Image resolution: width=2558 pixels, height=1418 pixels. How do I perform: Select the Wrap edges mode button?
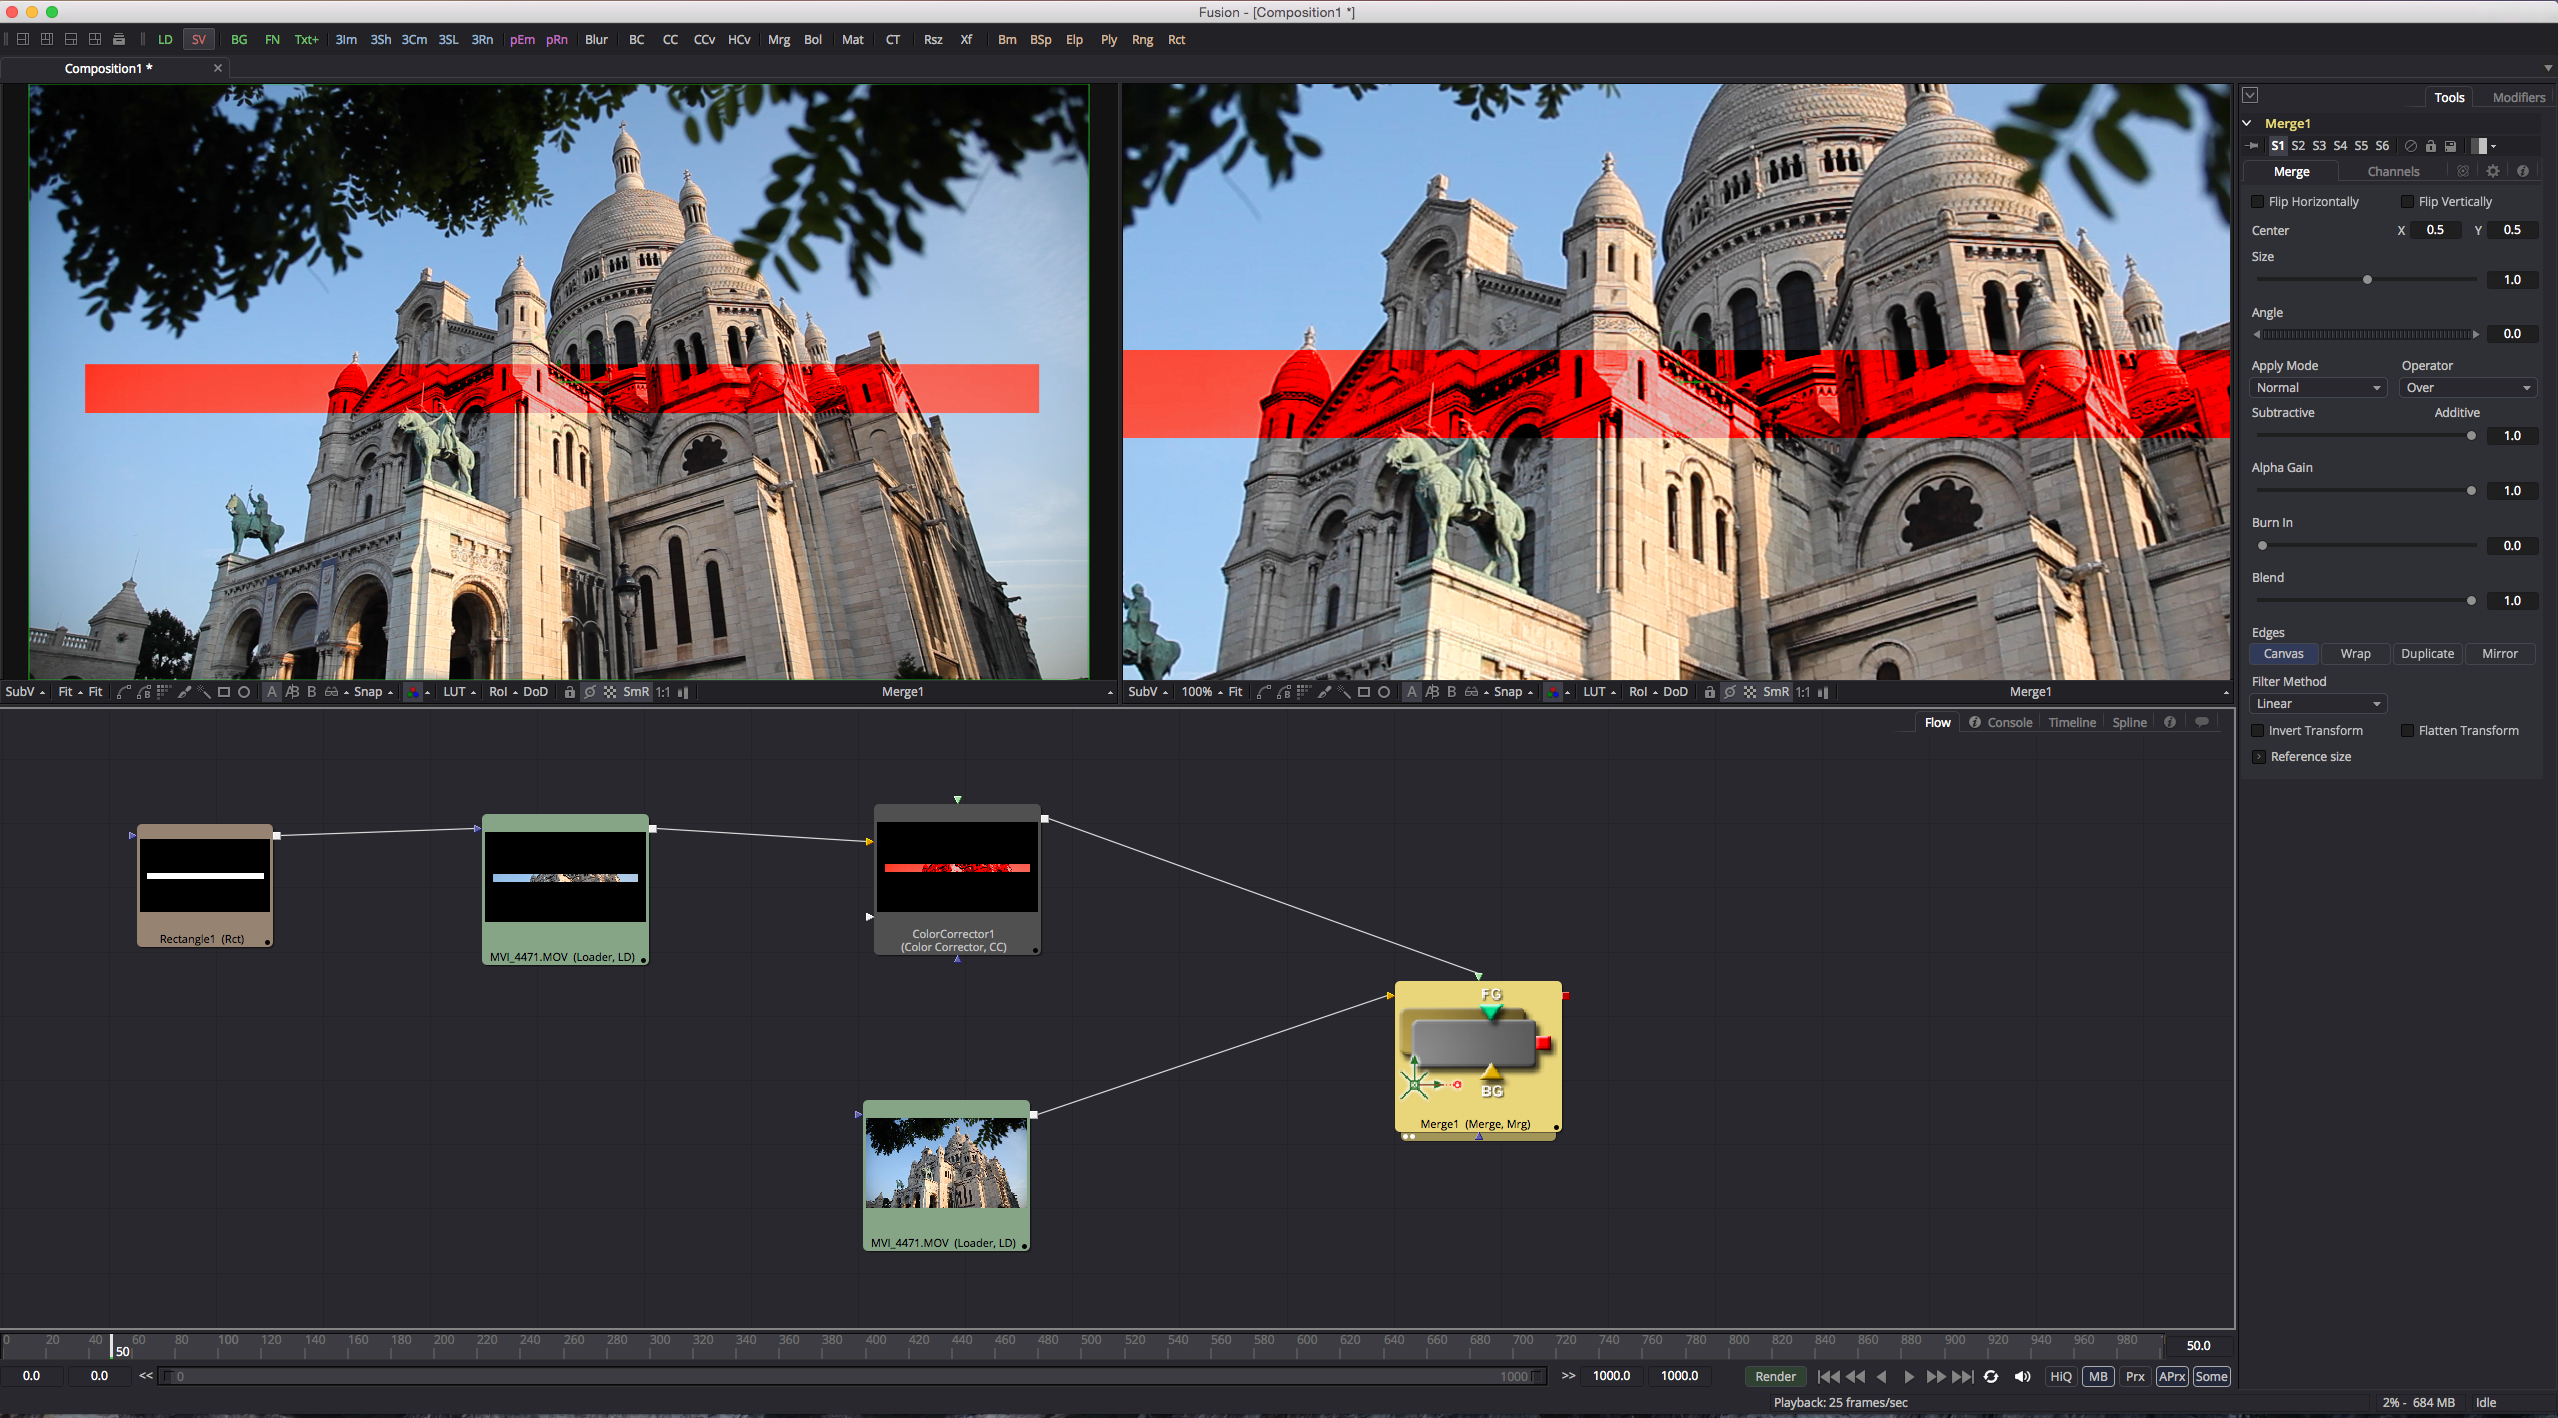(x=2355, y=653)
